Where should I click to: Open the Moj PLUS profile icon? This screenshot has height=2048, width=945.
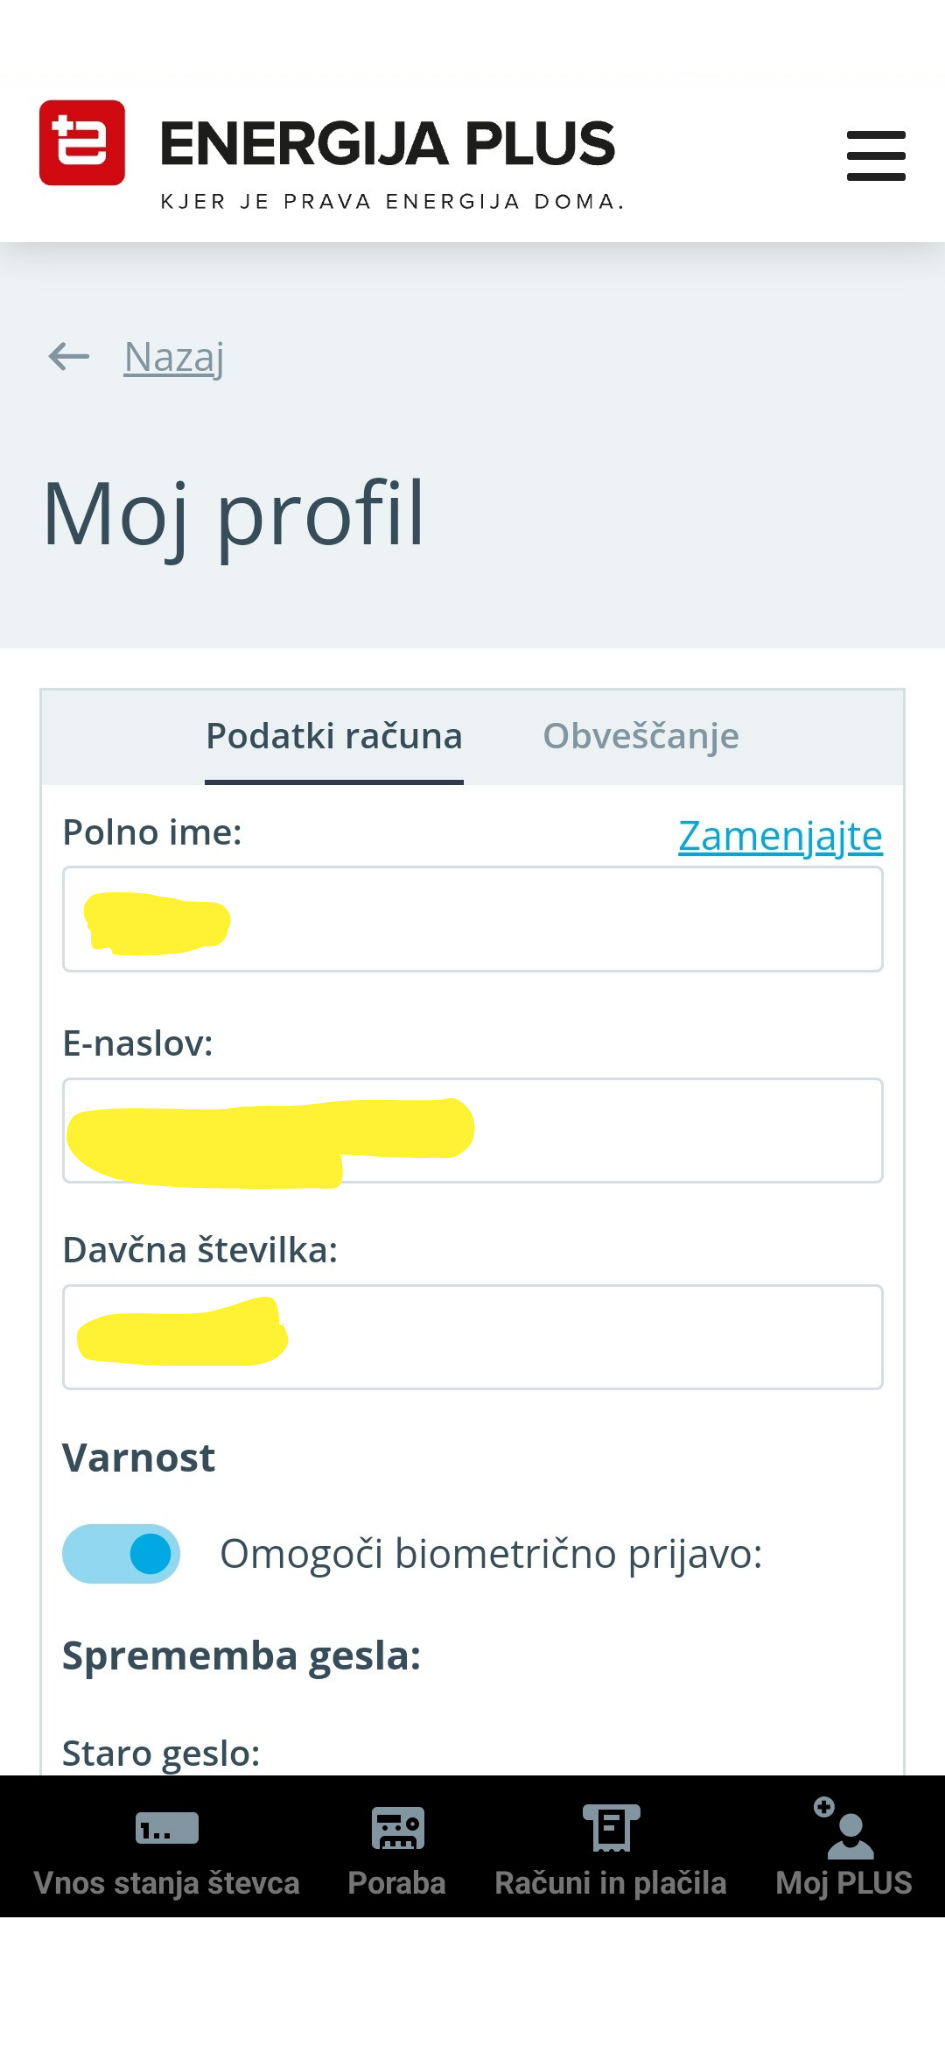pos(844,1832)
